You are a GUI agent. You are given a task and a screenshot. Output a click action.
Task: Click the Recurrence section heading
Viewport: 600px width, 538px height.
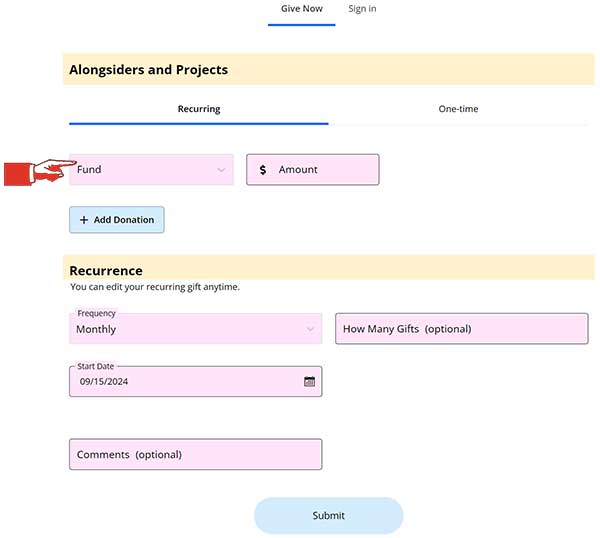(x=106, y=271)
